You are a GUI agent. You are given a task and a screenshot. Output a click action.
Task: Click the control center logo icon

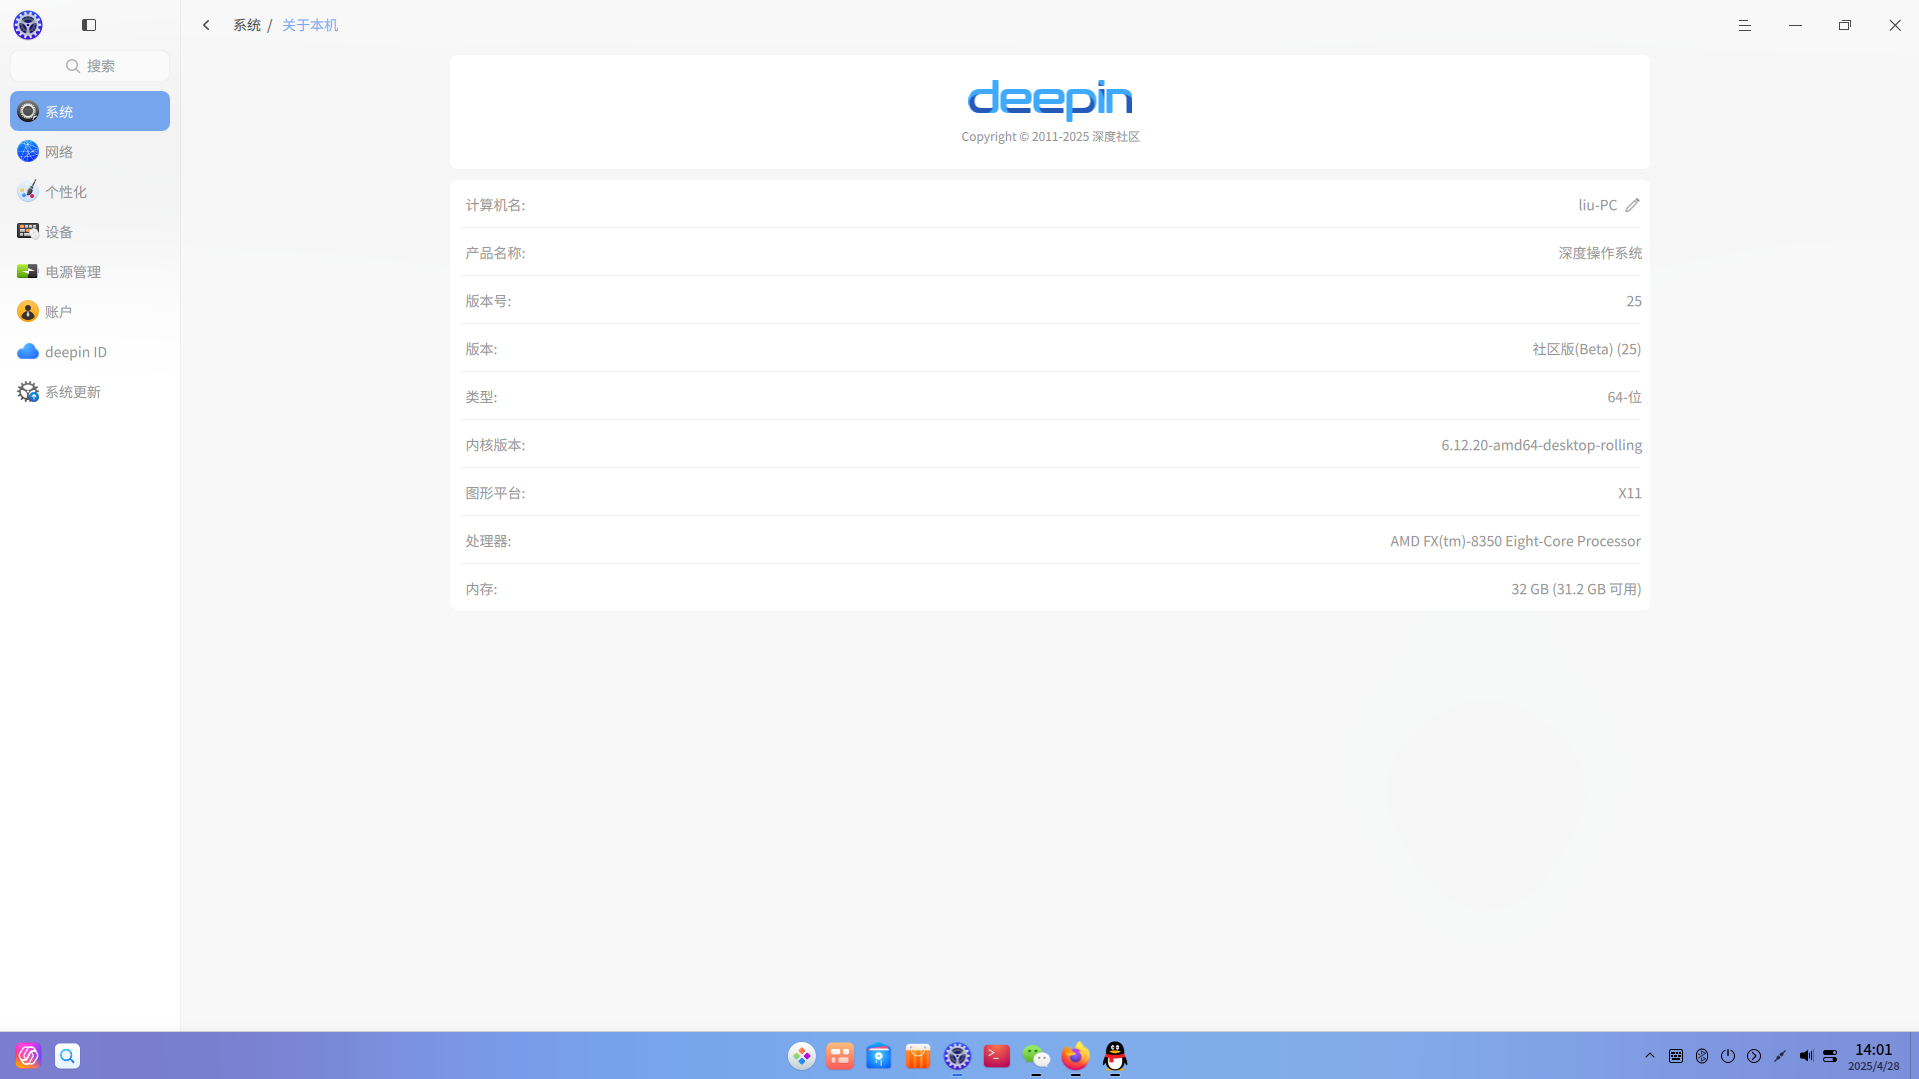[x=28, y=25]
